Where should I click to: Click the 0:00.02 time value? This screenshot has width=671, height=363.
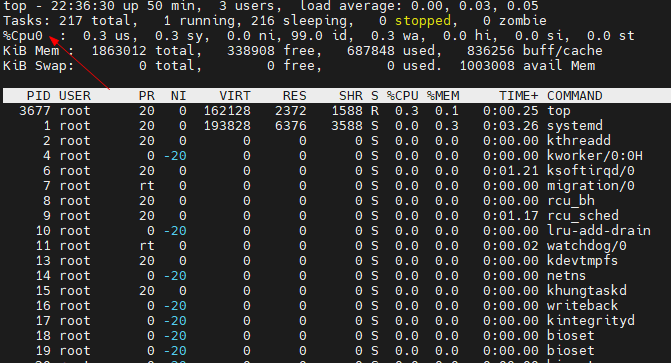511,245
